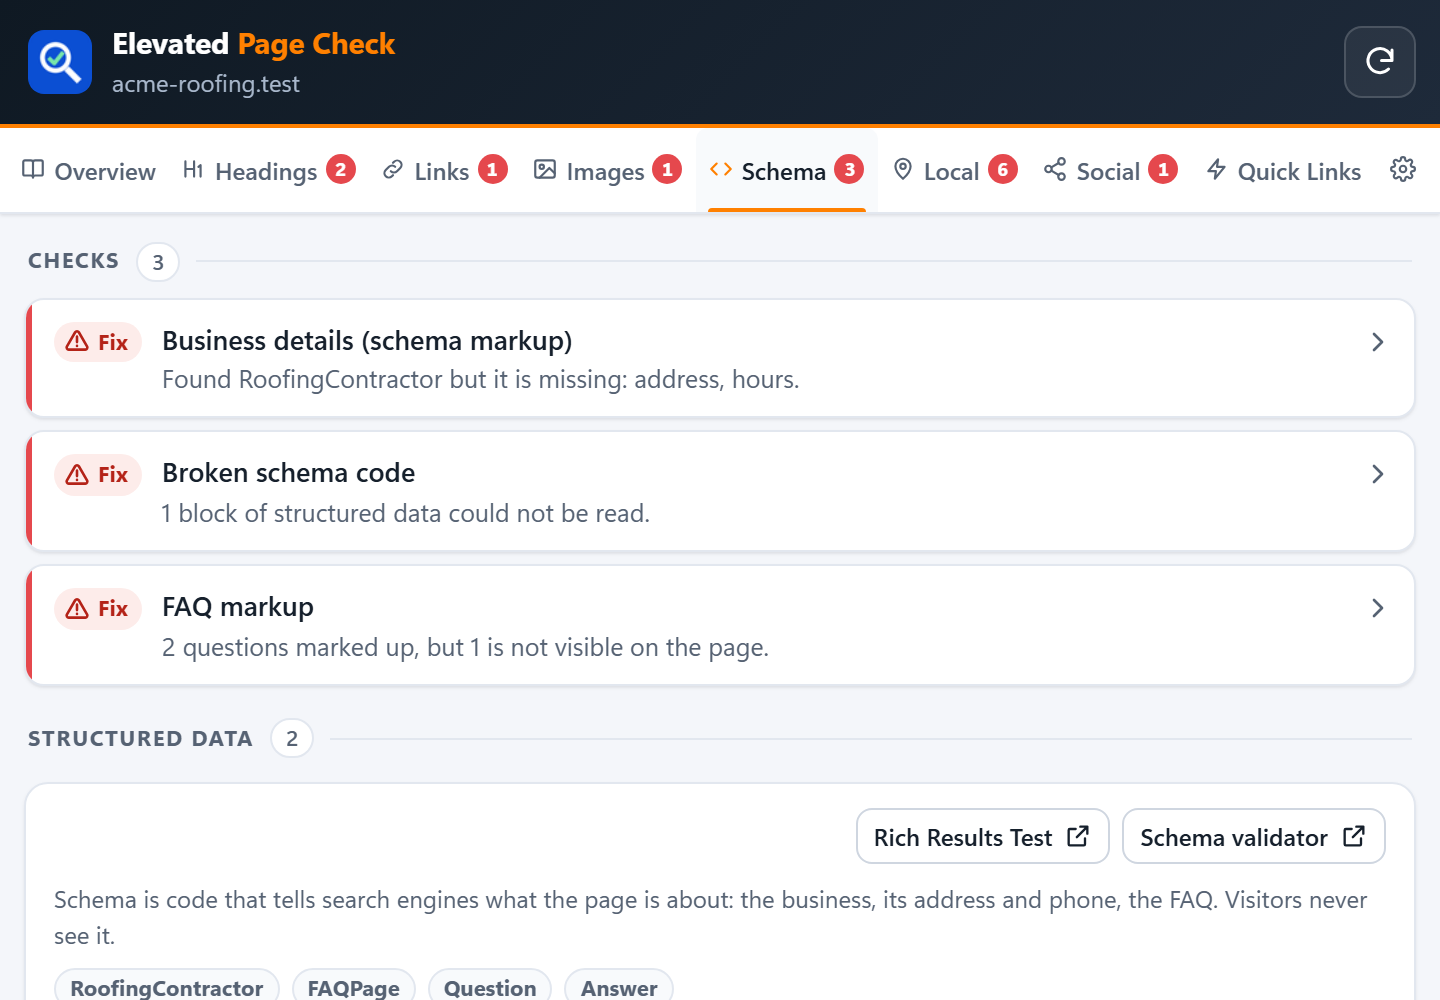Click the acme-roofing.test domain text
1440x1000 pixels.
click(206, 84)
